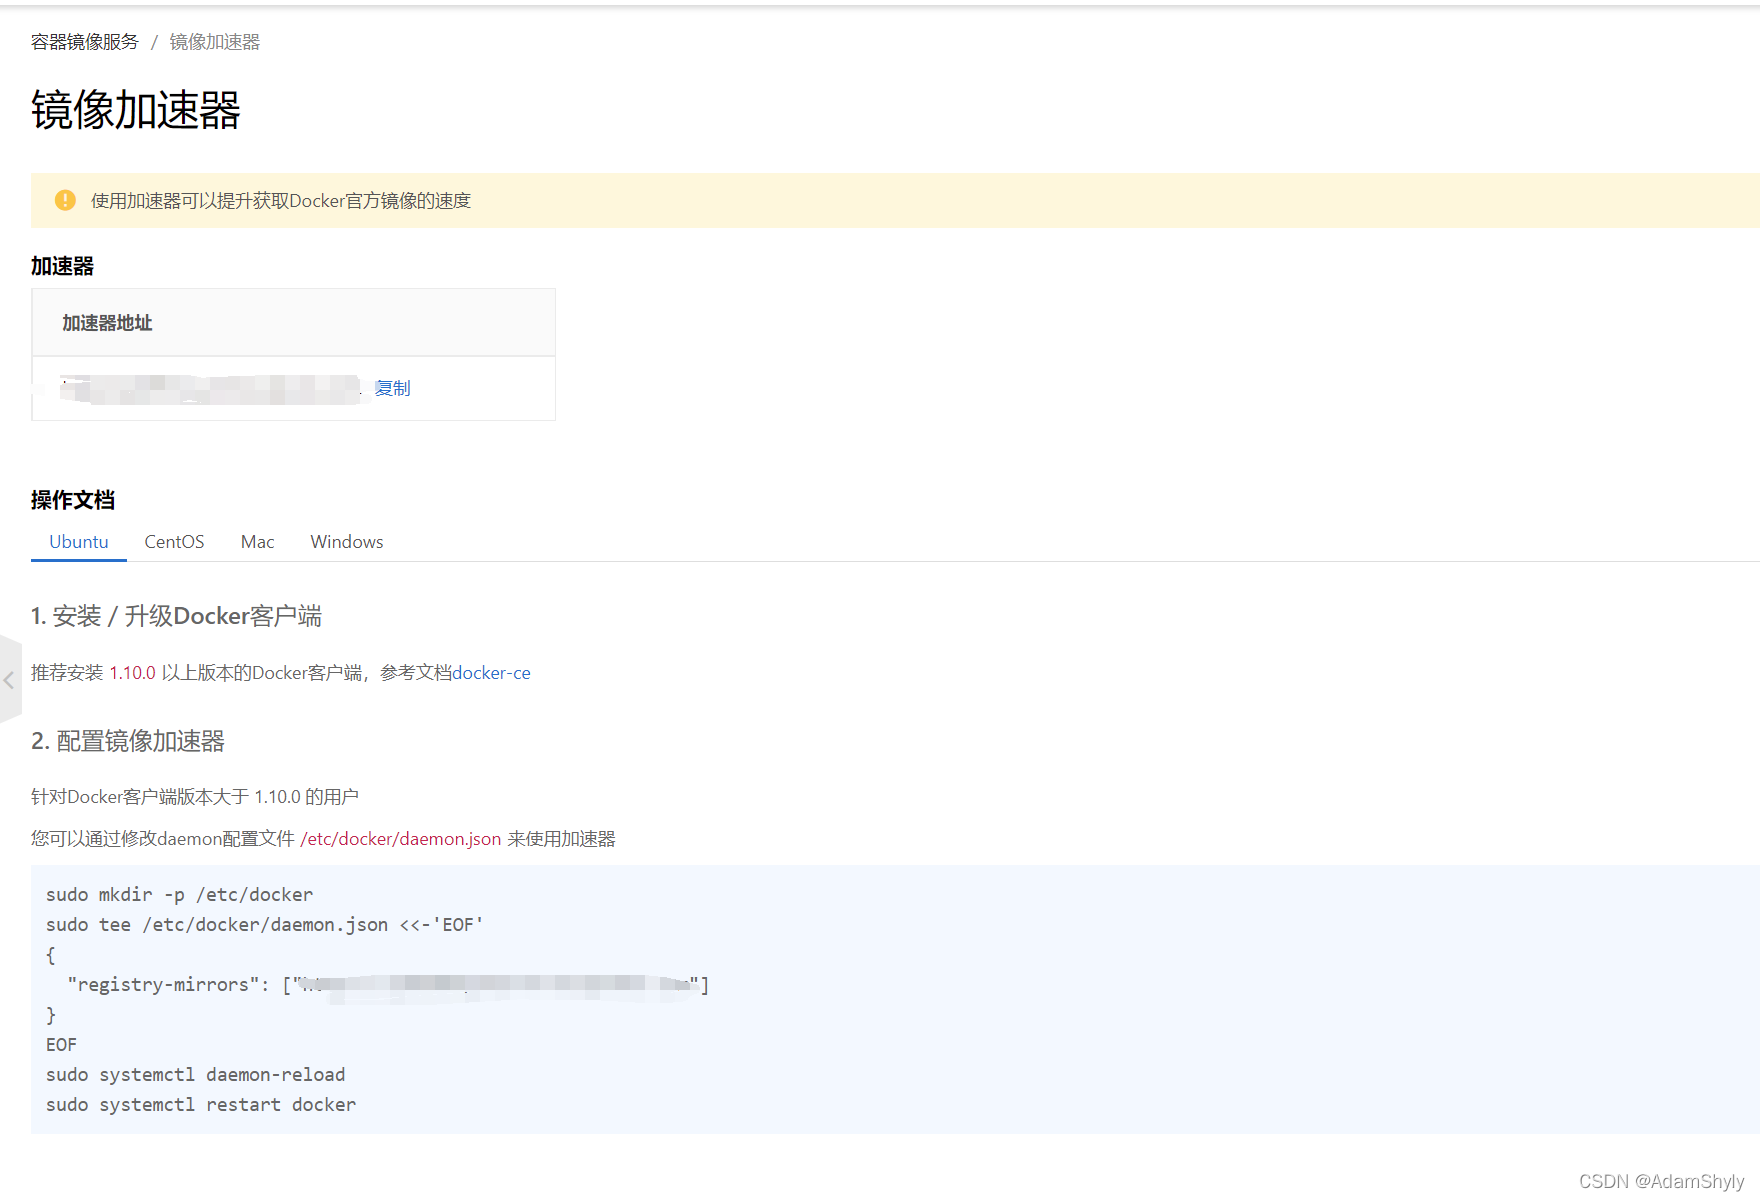Image resolution: width=1760 pixels, height=1201 pixels.
Task: Switch to the Ubuntu tab
Action: (x=79, y=542)
